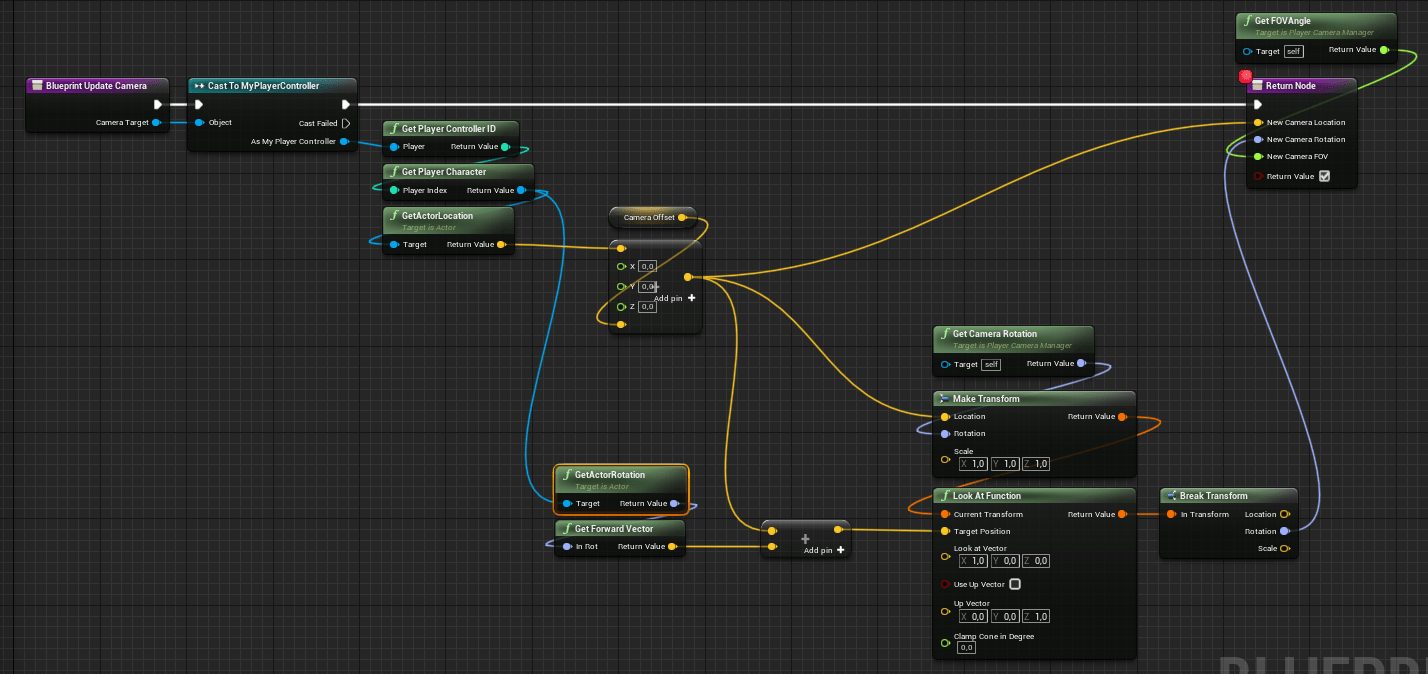Click the Look At Function Target Position pin
Viewport: 1428px width, 674px height.
pyautogui.click(x=945, y=532)
